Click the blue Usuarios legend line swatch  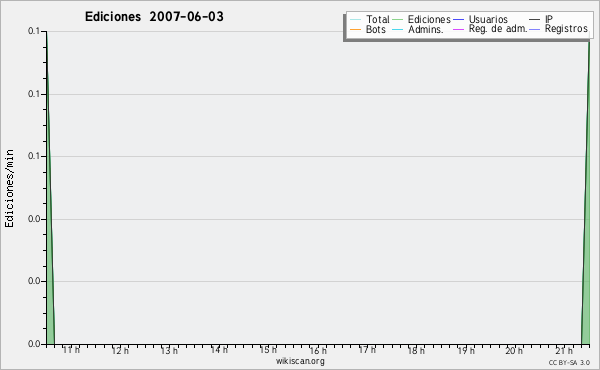pos(458,19)
